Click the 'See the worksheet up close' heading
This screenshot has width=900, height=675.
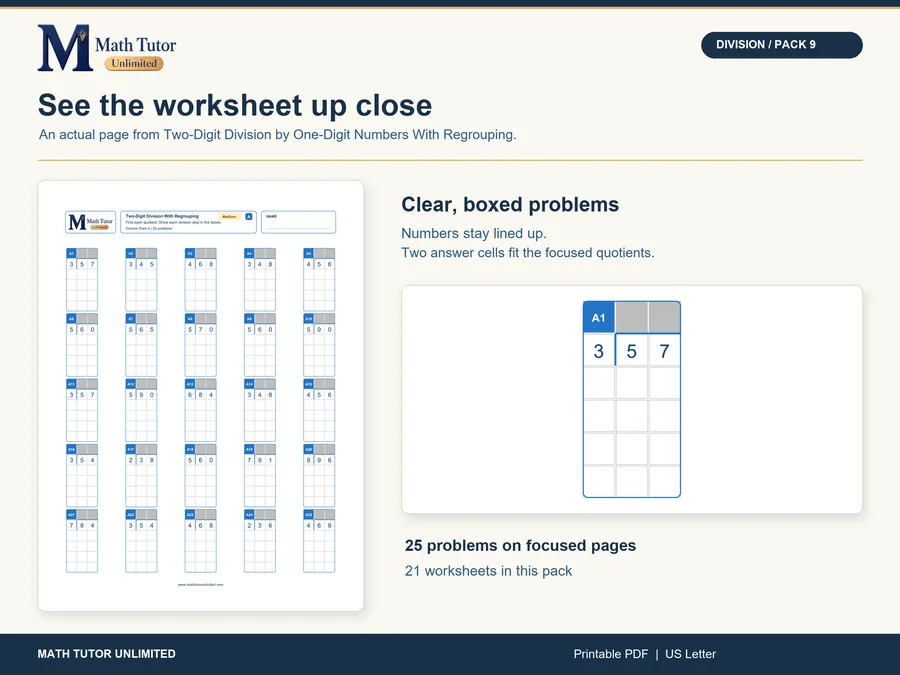click(235, 106)
